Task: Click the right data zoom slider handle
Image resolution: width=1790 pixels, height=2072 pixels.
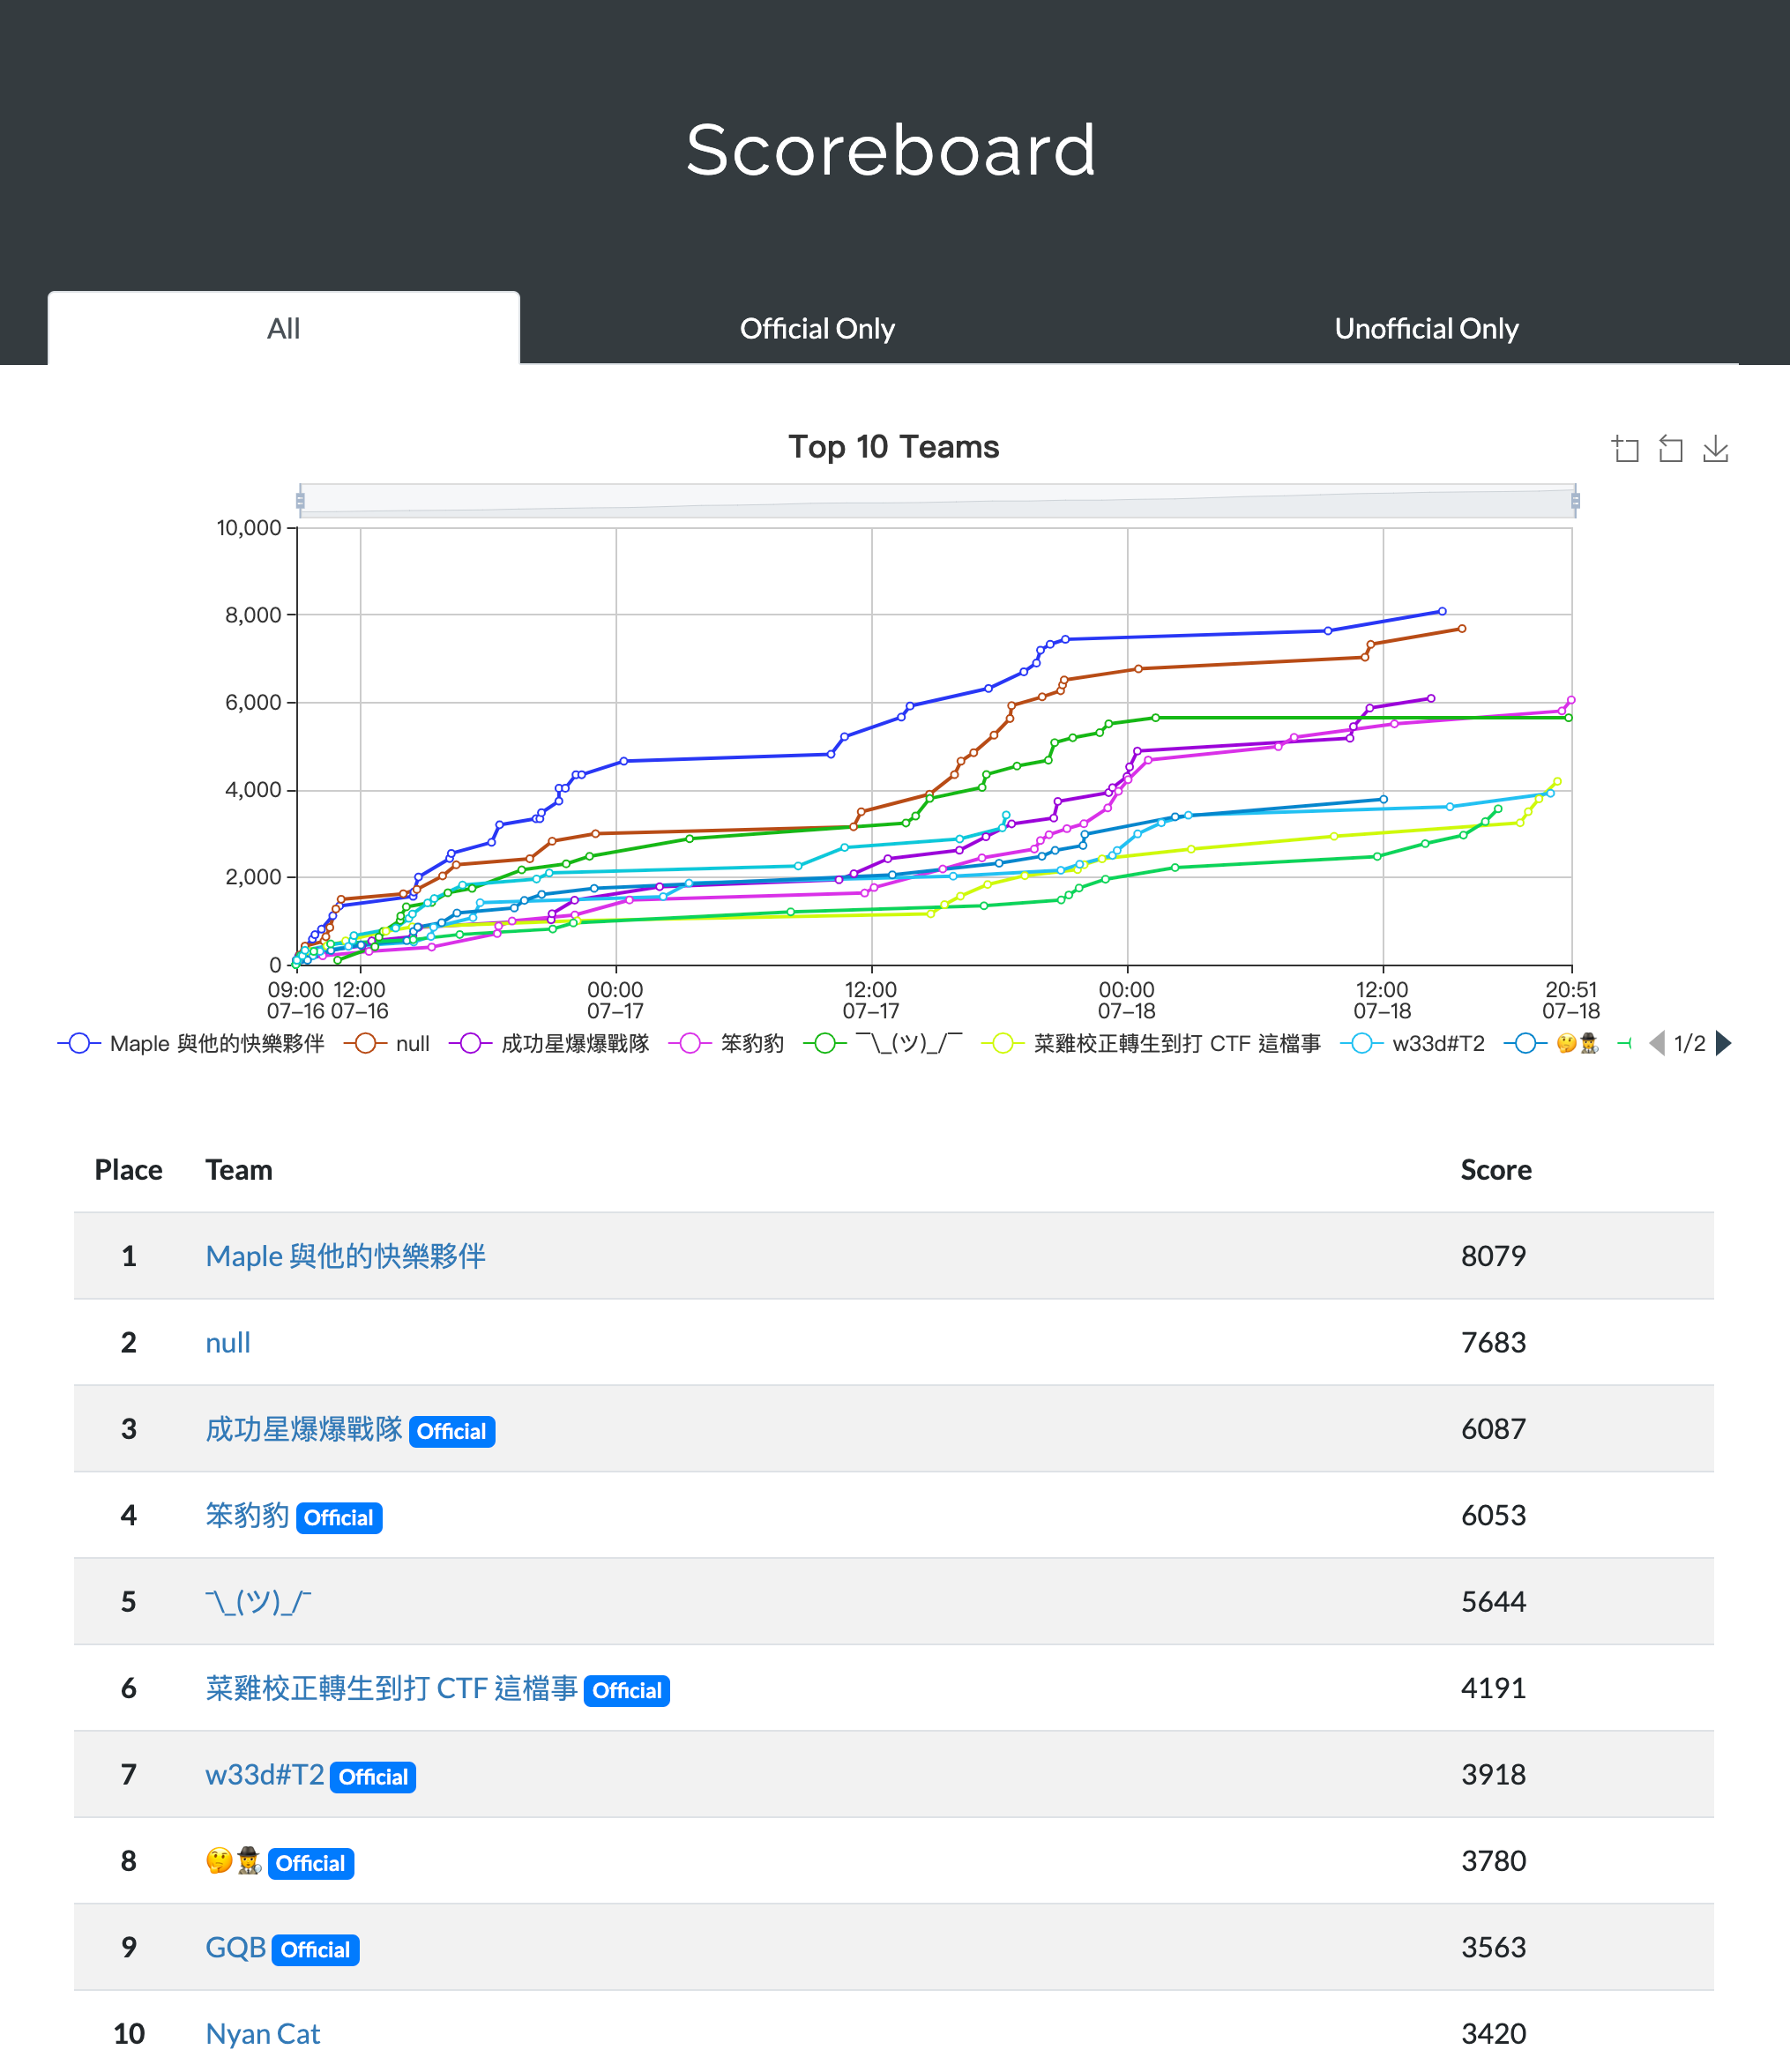Action: (x=1575, y=500)
